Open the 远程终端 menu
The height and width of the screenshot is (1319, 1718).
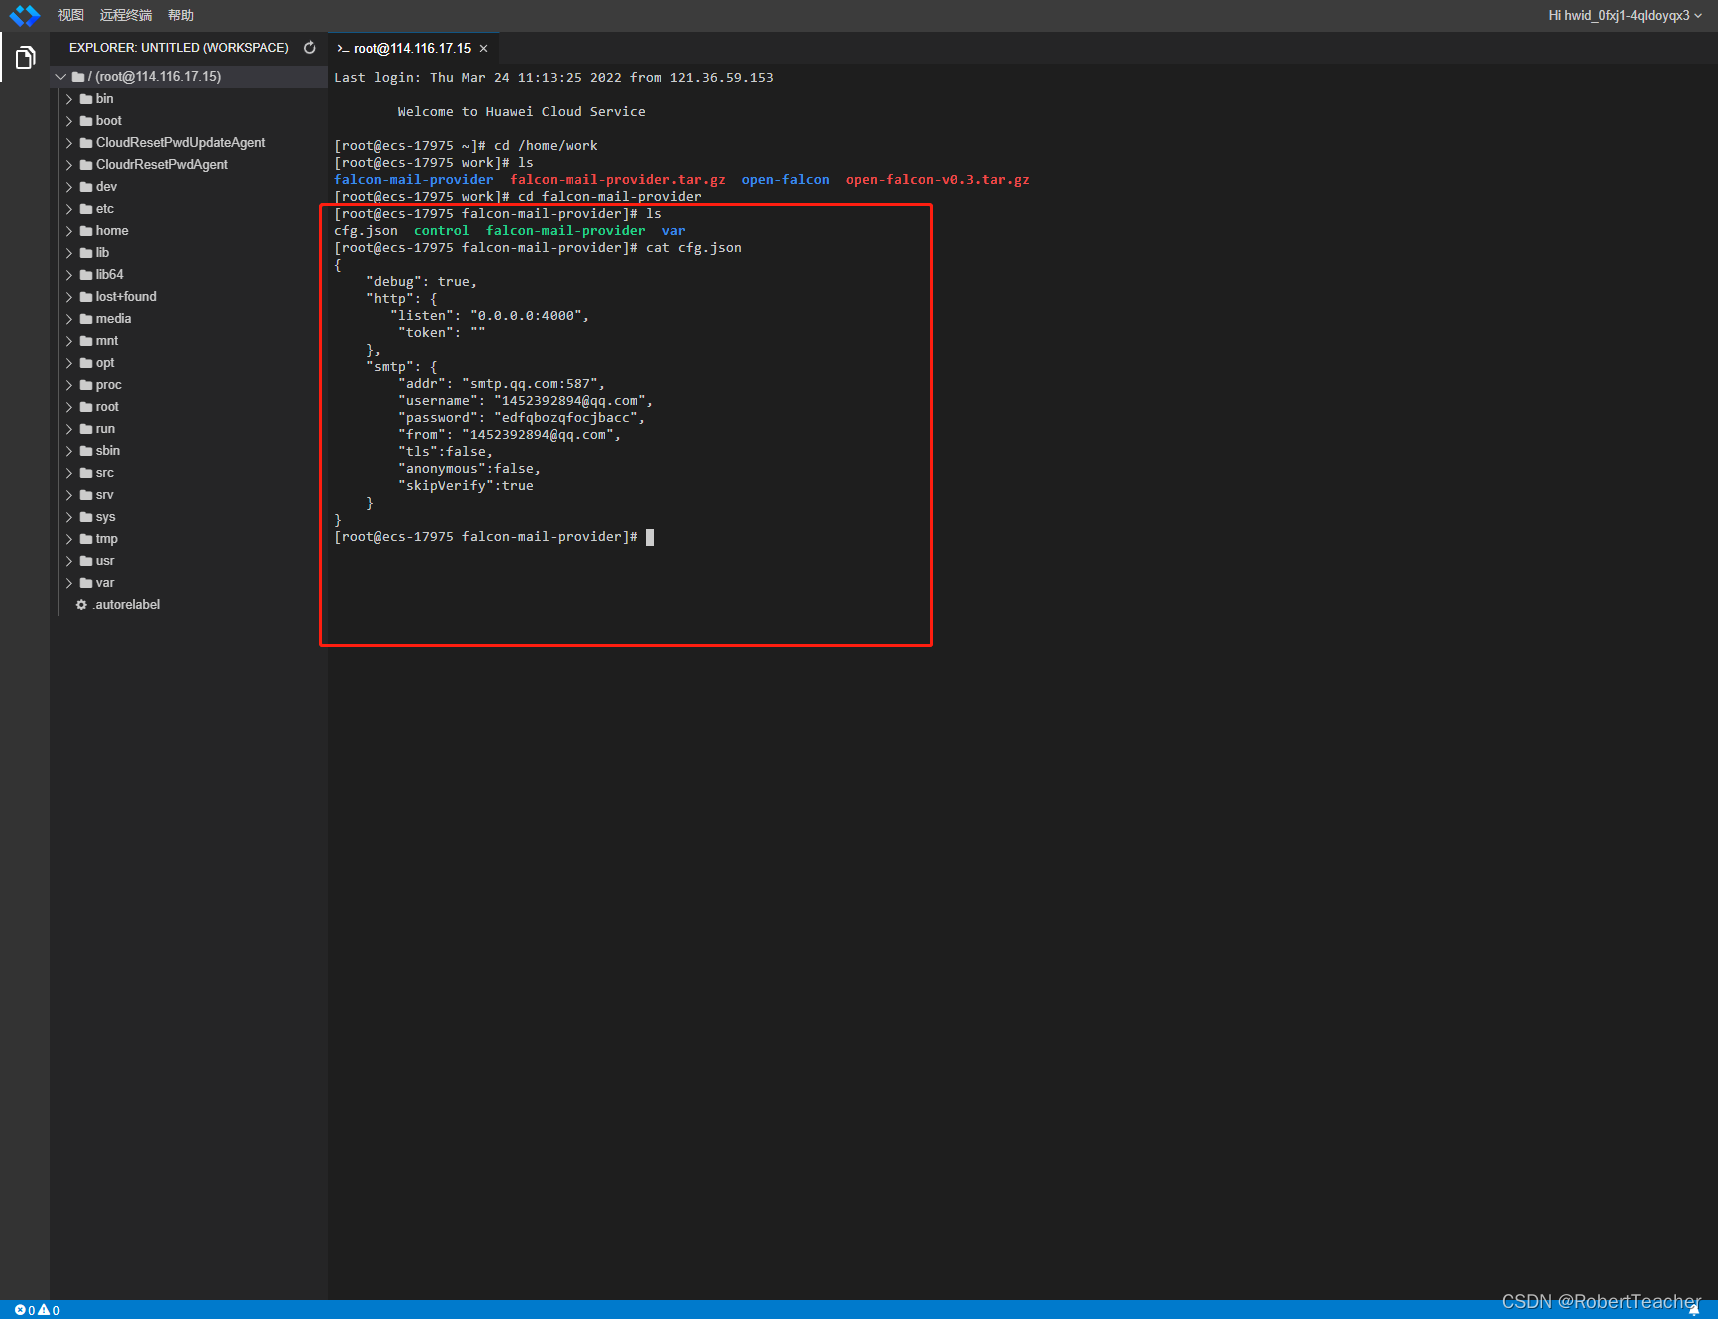point(125,15)
